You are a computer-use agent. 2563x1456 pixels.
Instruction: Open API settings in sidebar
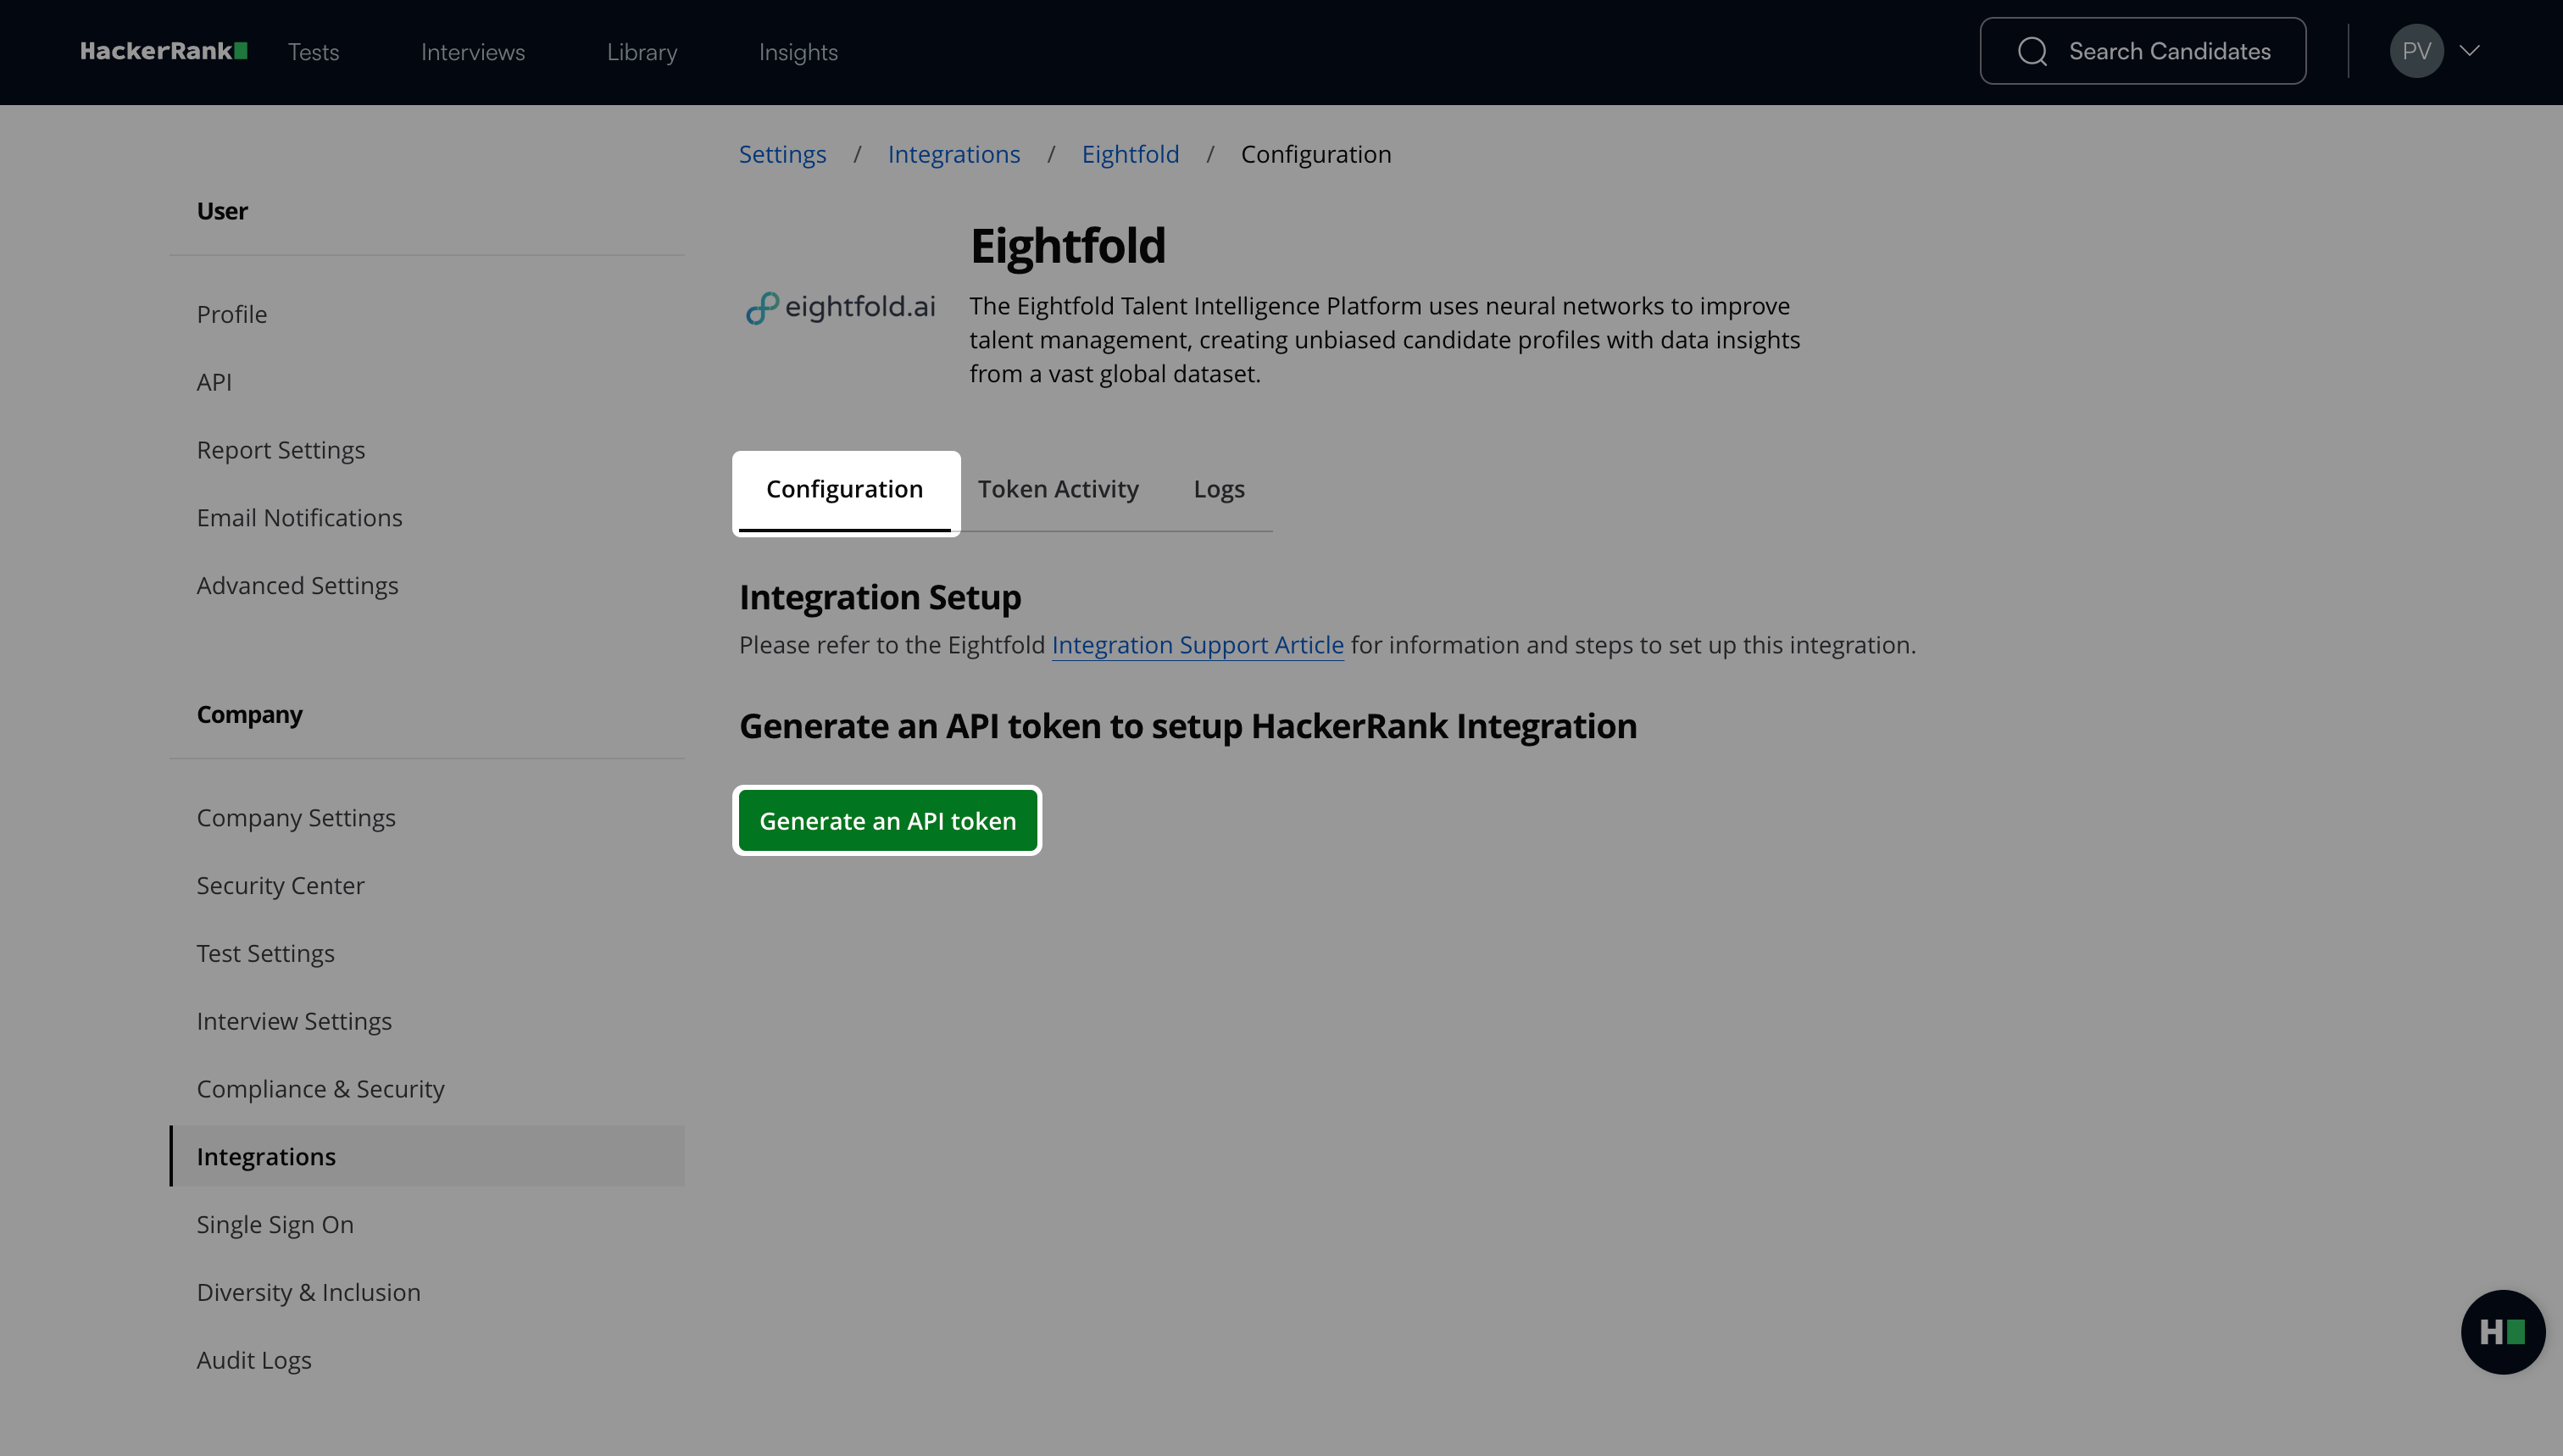(214, 382)
